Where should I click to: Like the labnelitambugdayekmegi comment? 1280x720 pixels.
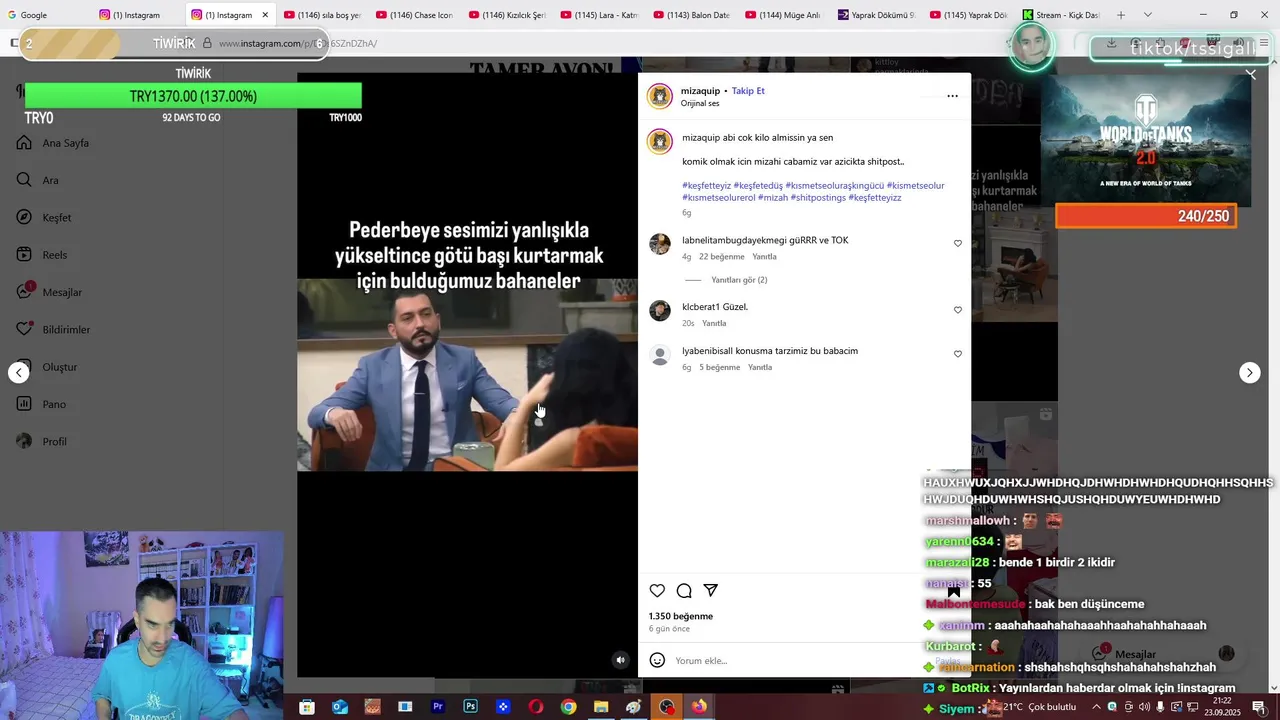(x=958, y=243)
